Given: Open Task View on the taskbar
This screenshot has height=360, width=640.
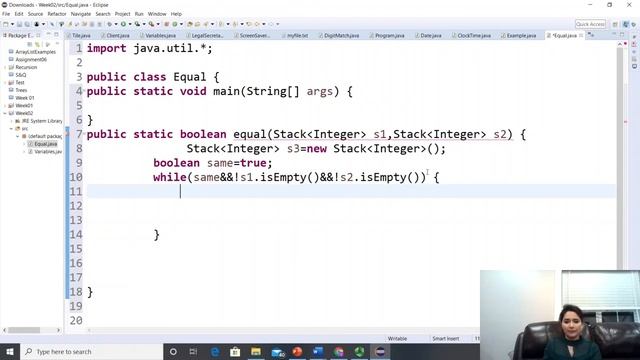Looking at the screenshot, I should pos(193,351).
